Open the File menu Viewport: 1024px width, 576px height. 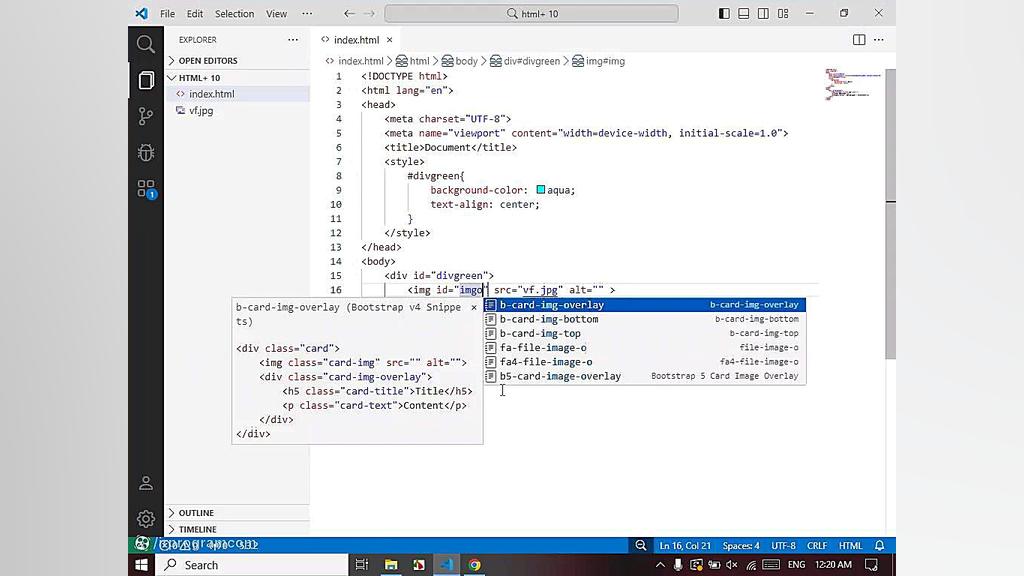[x=167, y=13]
